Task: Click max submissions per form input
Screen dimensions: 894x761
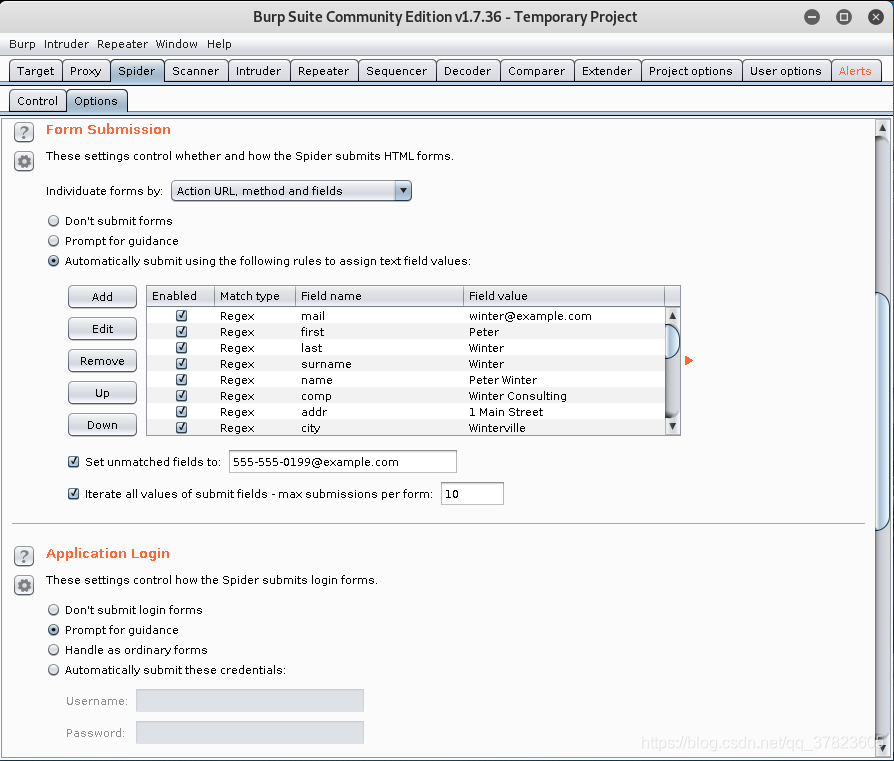Action: pos(472,494)
